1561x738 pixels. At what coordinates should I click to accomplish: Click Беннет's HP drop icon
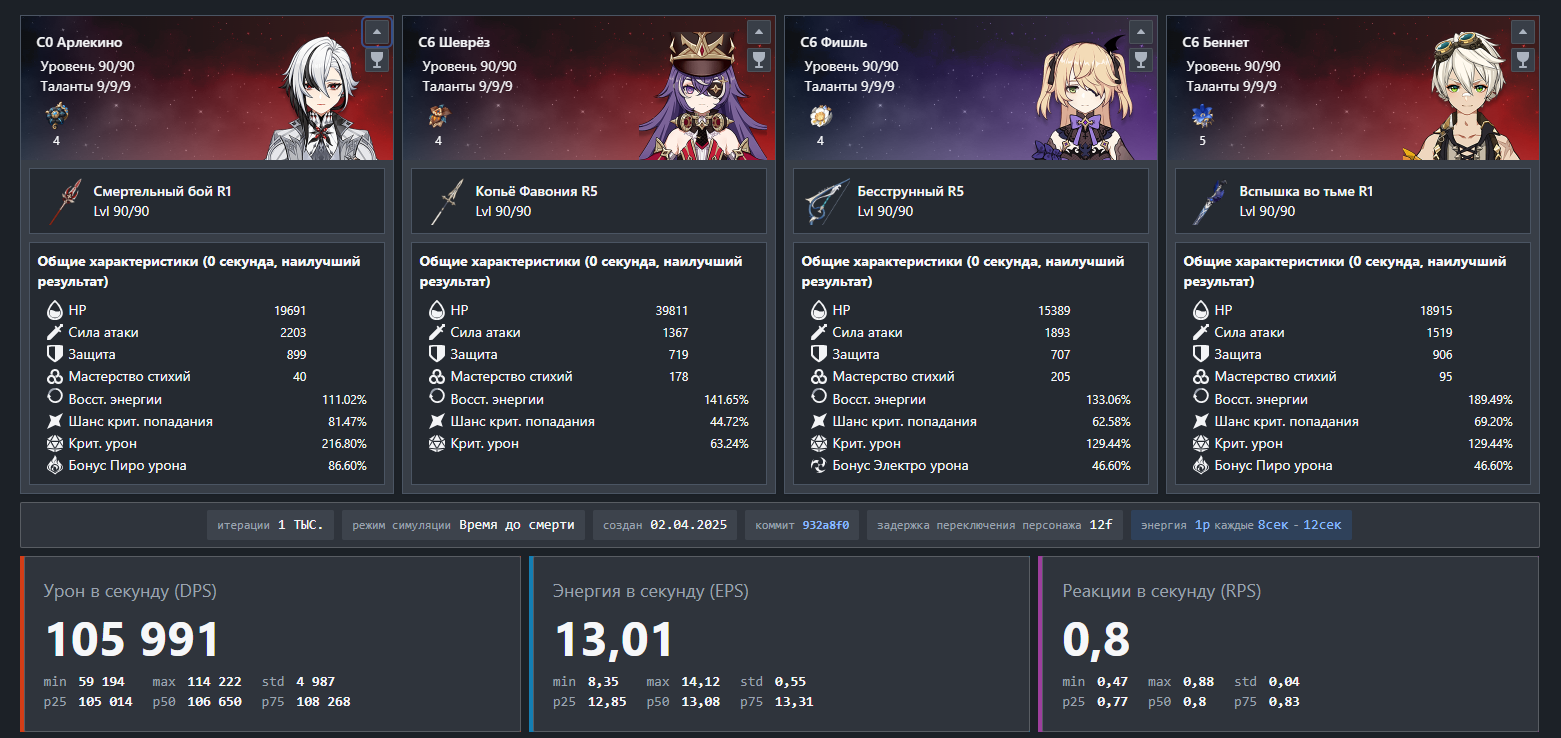click(1201, 310)
